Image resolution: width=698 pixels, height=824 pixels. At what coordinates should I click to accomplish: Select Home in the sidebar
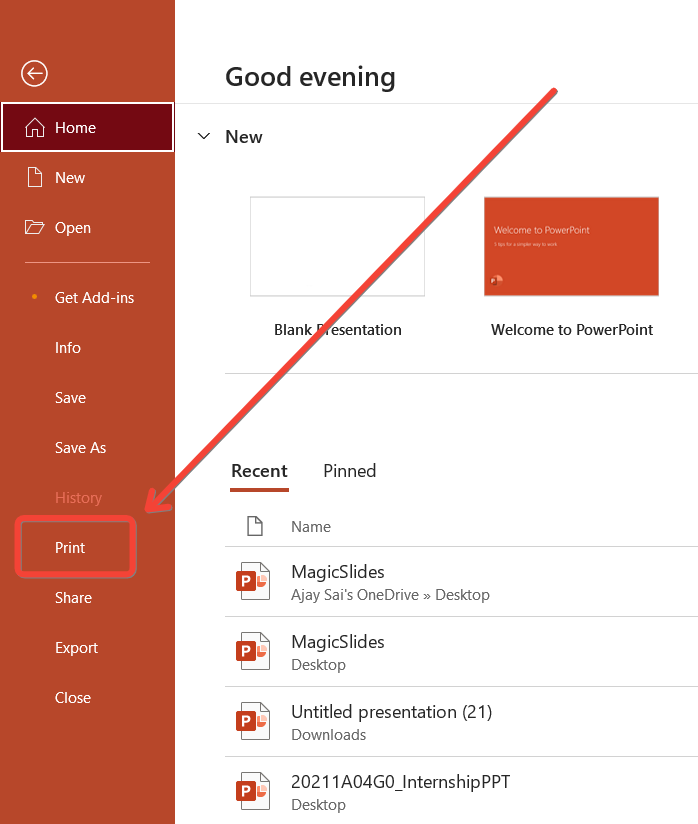[x=87, y=127]
